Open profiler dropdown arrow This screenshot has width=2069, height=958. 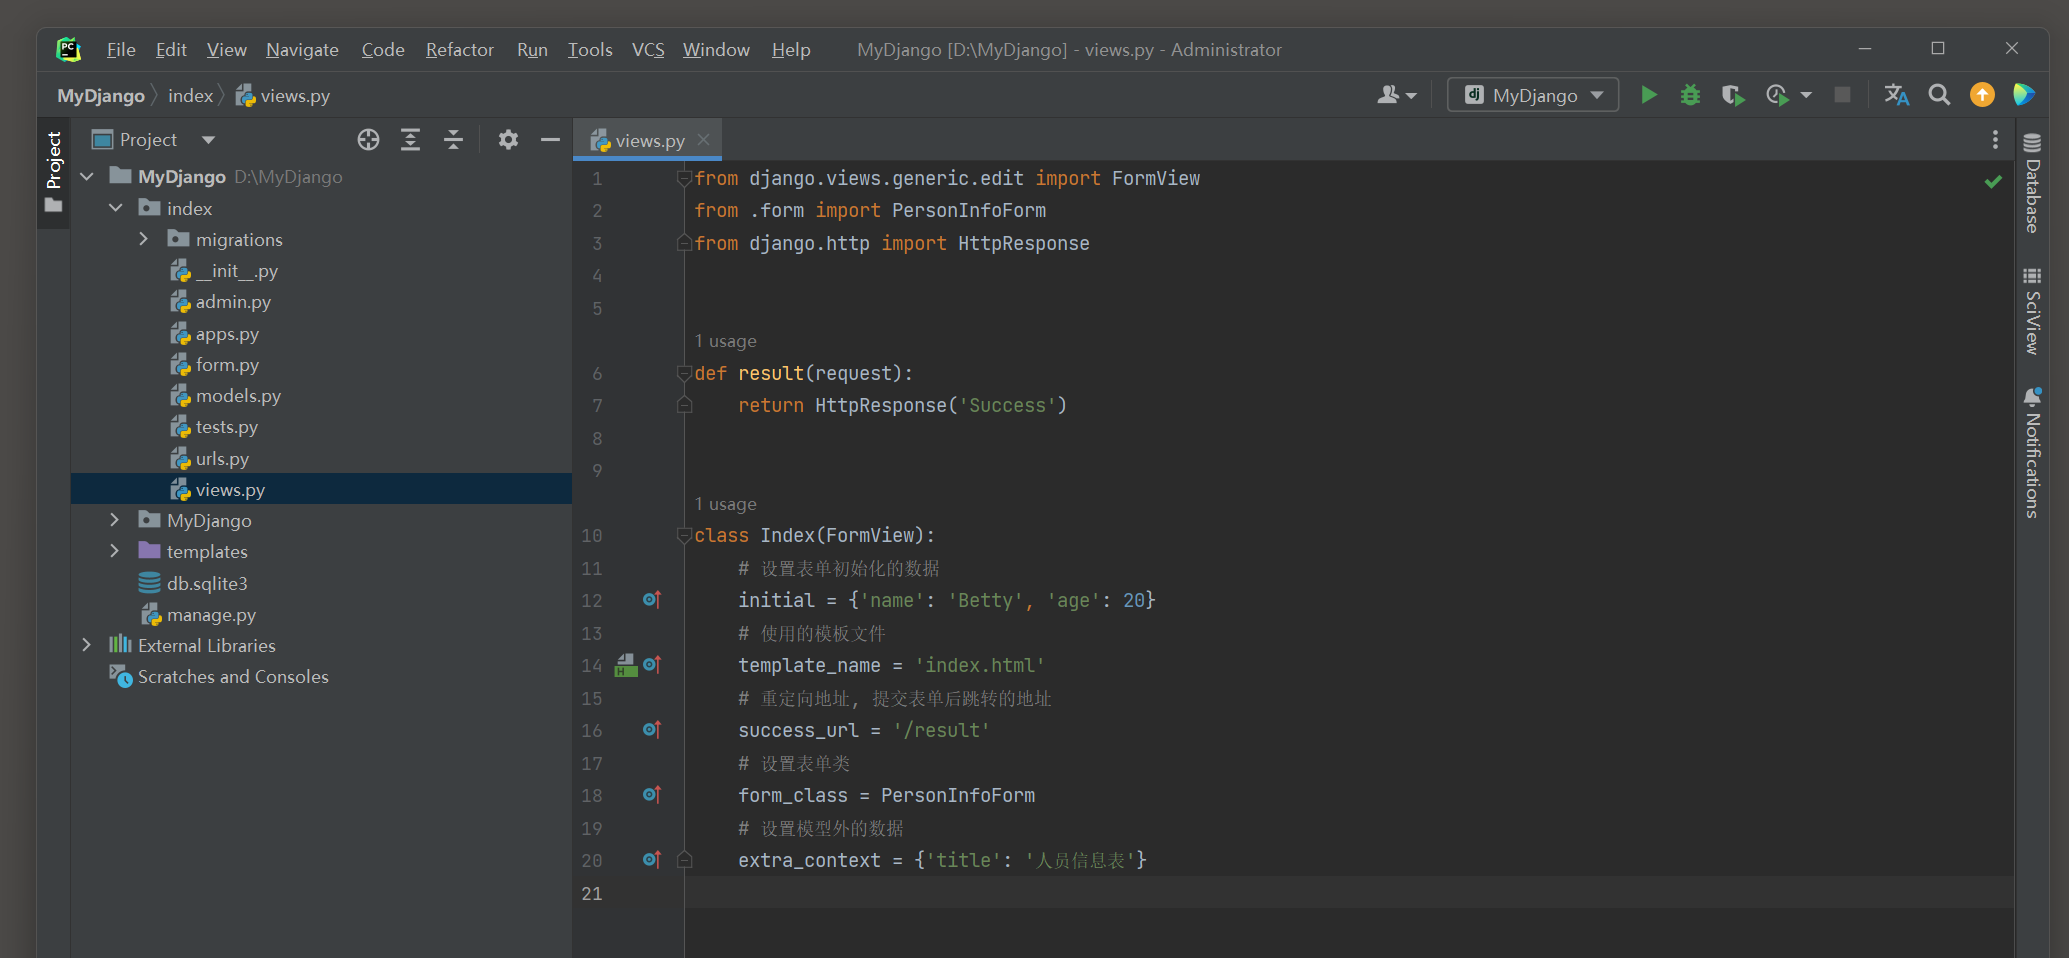coord(1806,95)
